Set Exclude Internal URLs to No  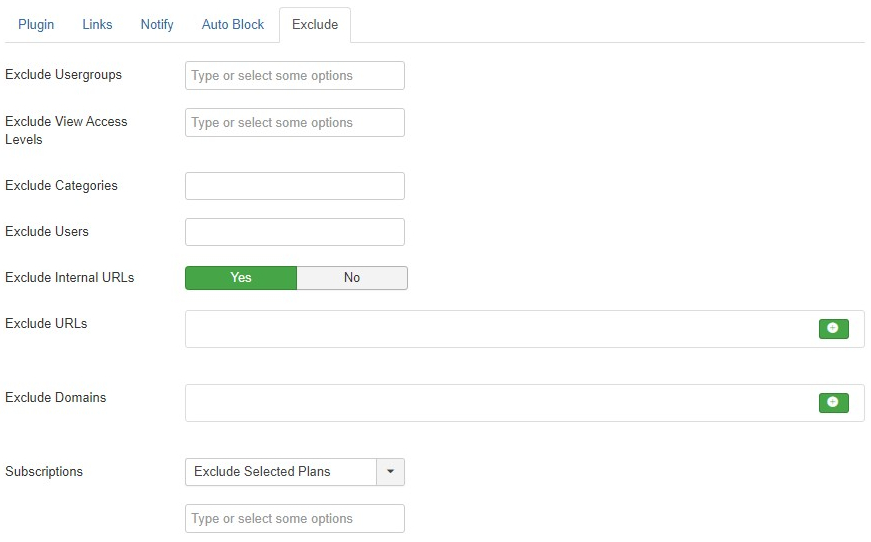coord(352,278)
